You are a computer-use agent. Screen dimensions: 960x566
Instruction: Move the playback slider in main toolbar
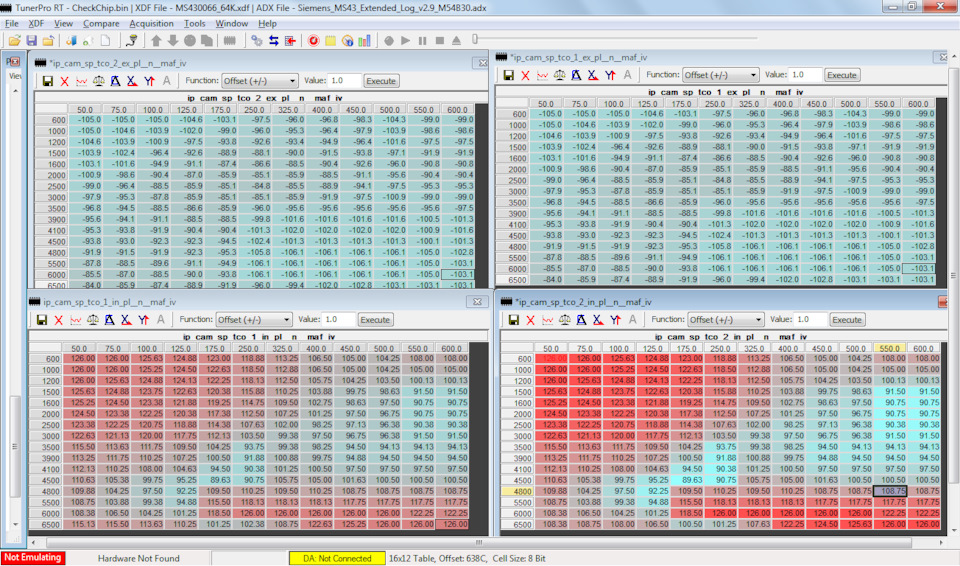click(x=475, y=40)
